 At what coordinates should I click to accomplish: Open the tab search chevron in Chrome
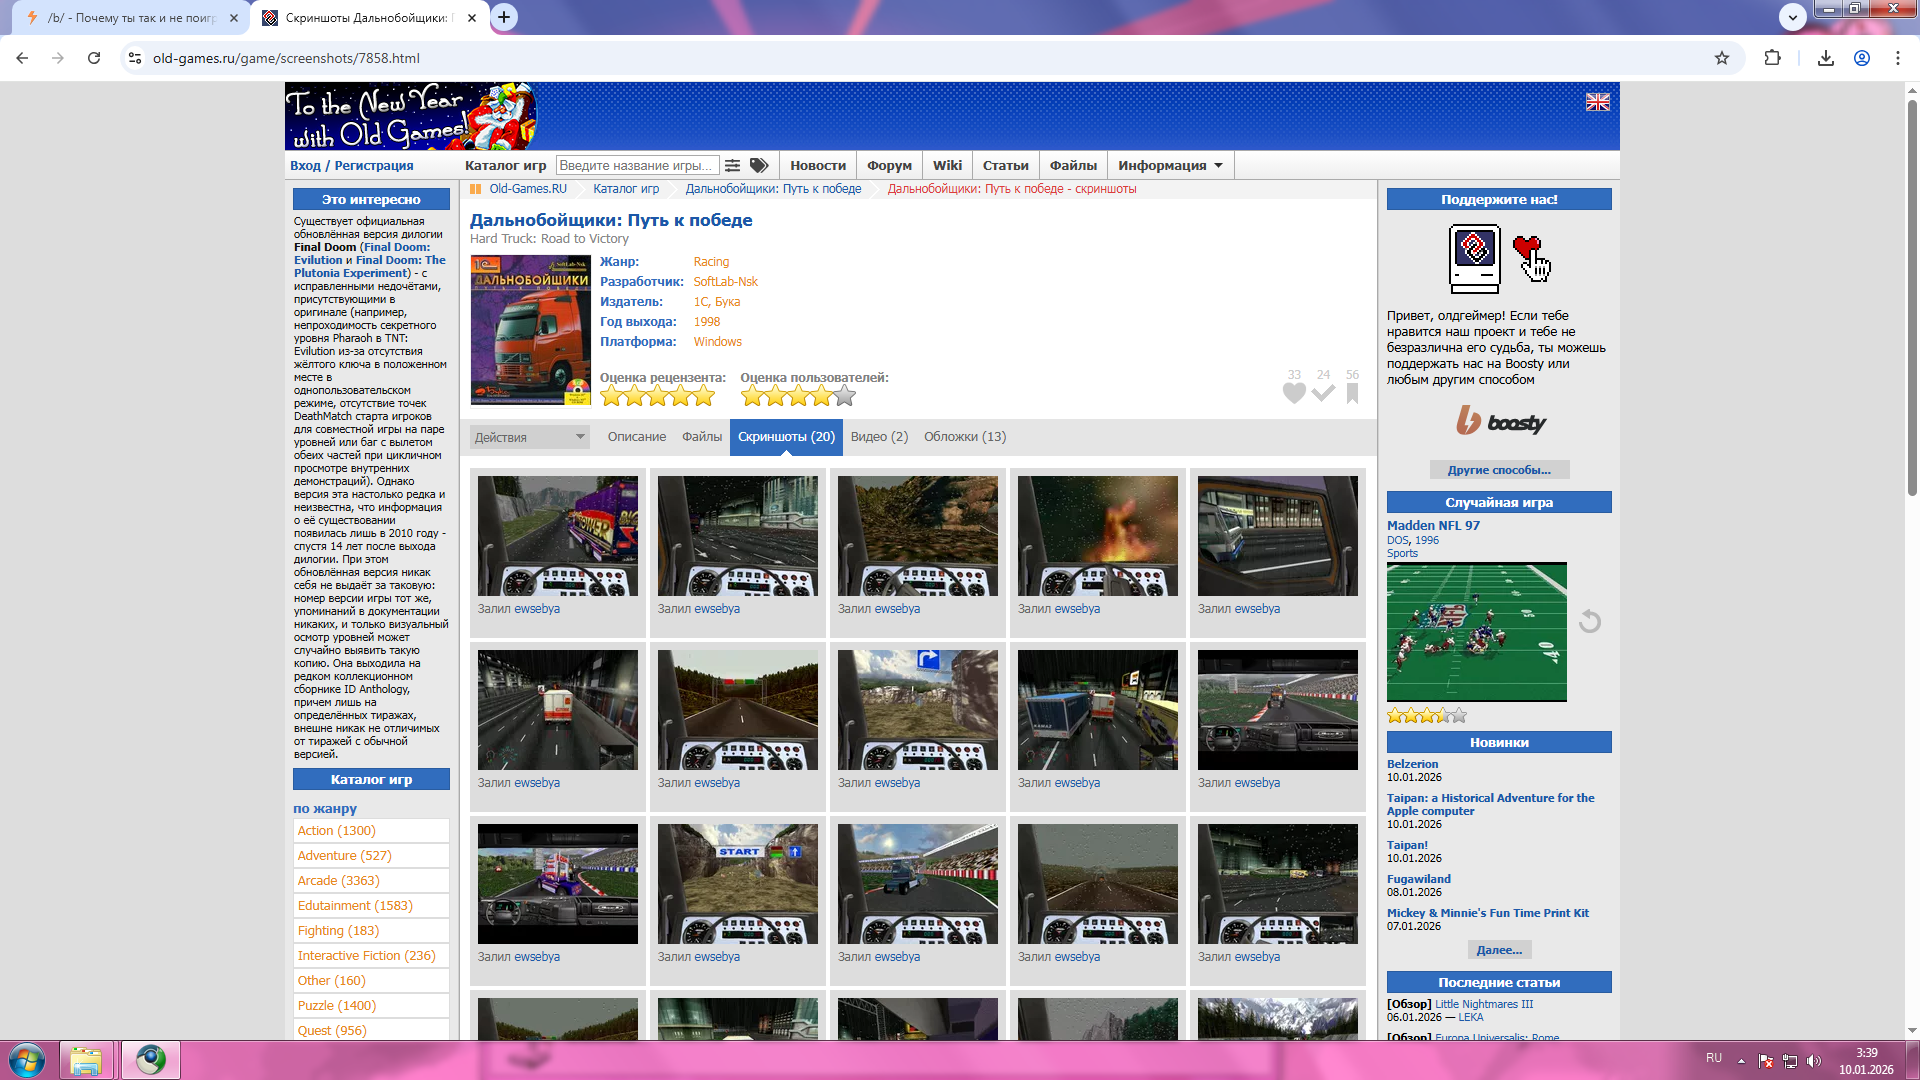click(1792, 16)
